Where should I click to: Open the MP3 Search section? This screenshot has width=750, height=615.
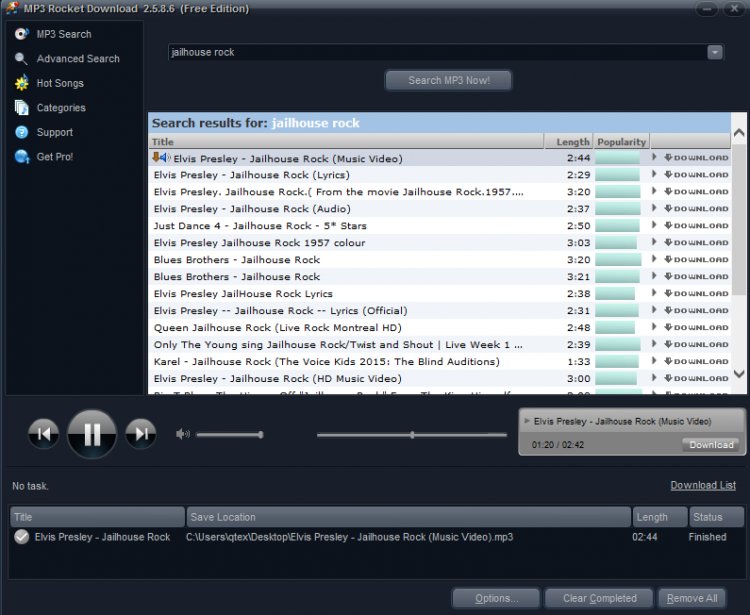(x=64, y=34)
